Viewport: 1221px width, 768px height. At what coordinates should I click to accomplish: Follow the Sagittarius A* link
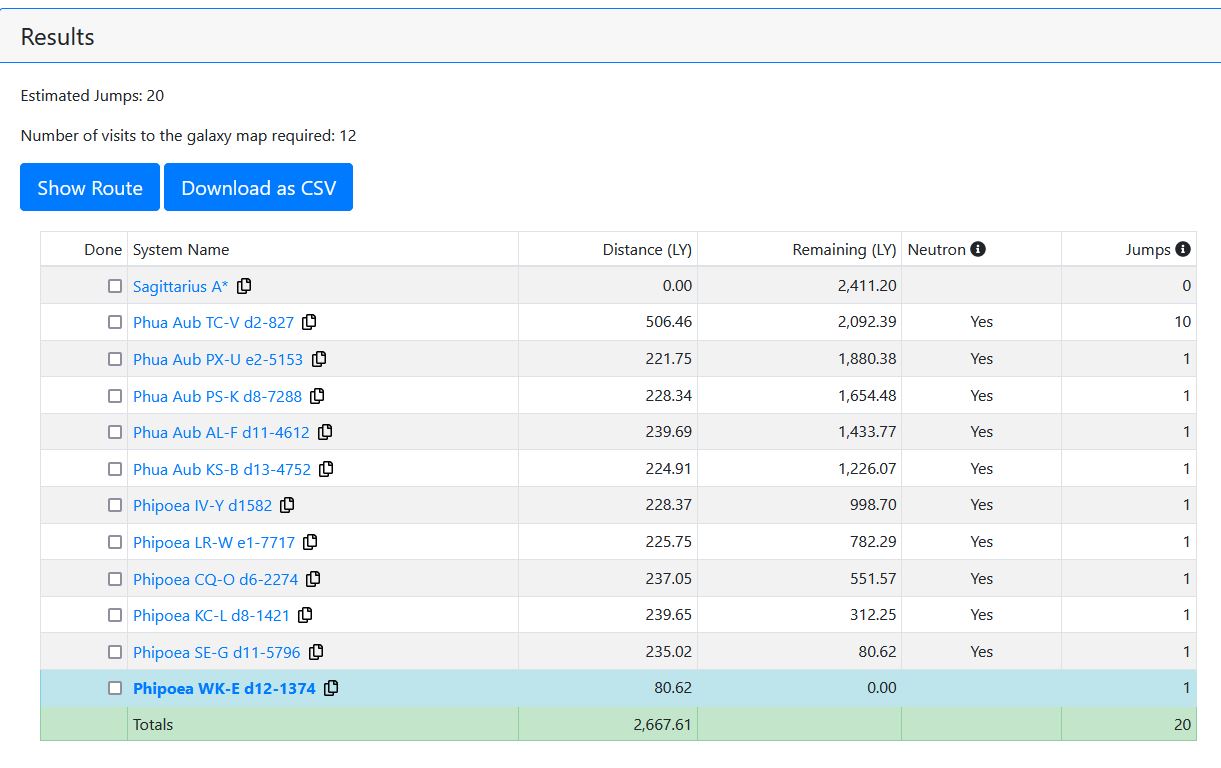[180, 286]
